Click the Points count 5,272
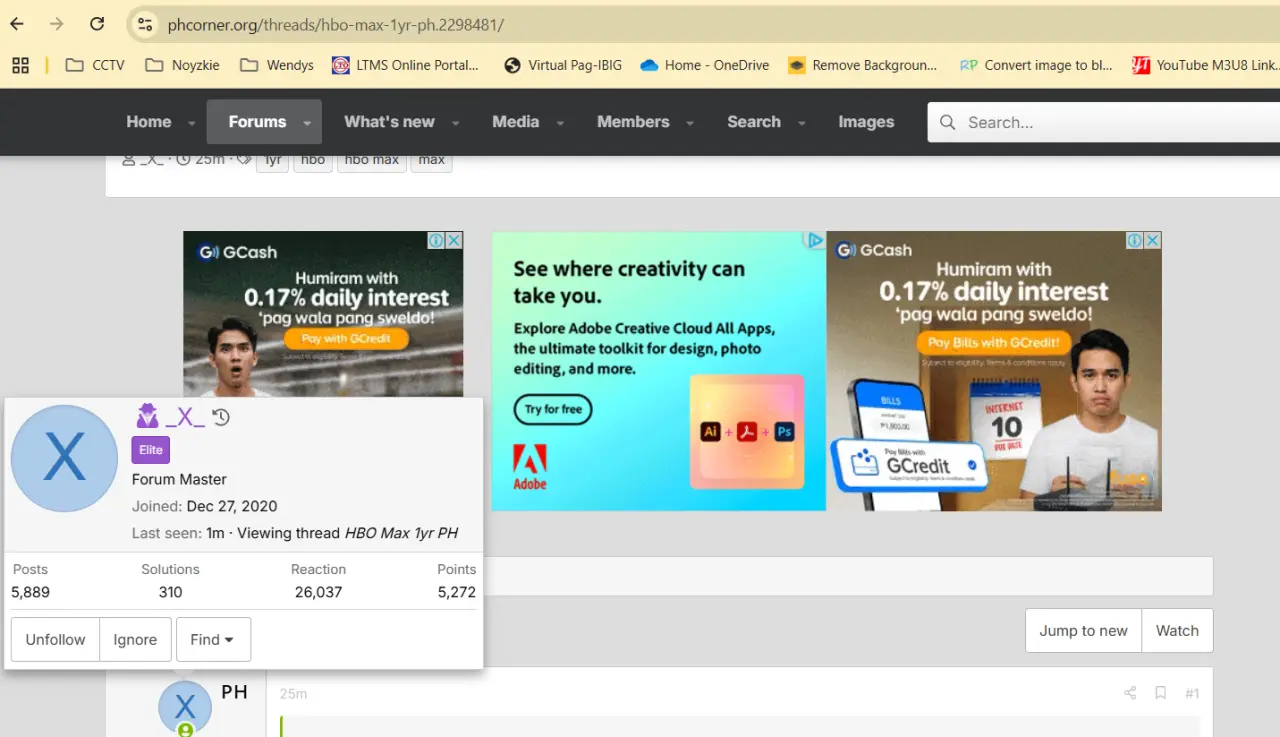1280x737 pixels. coord(456,592)
